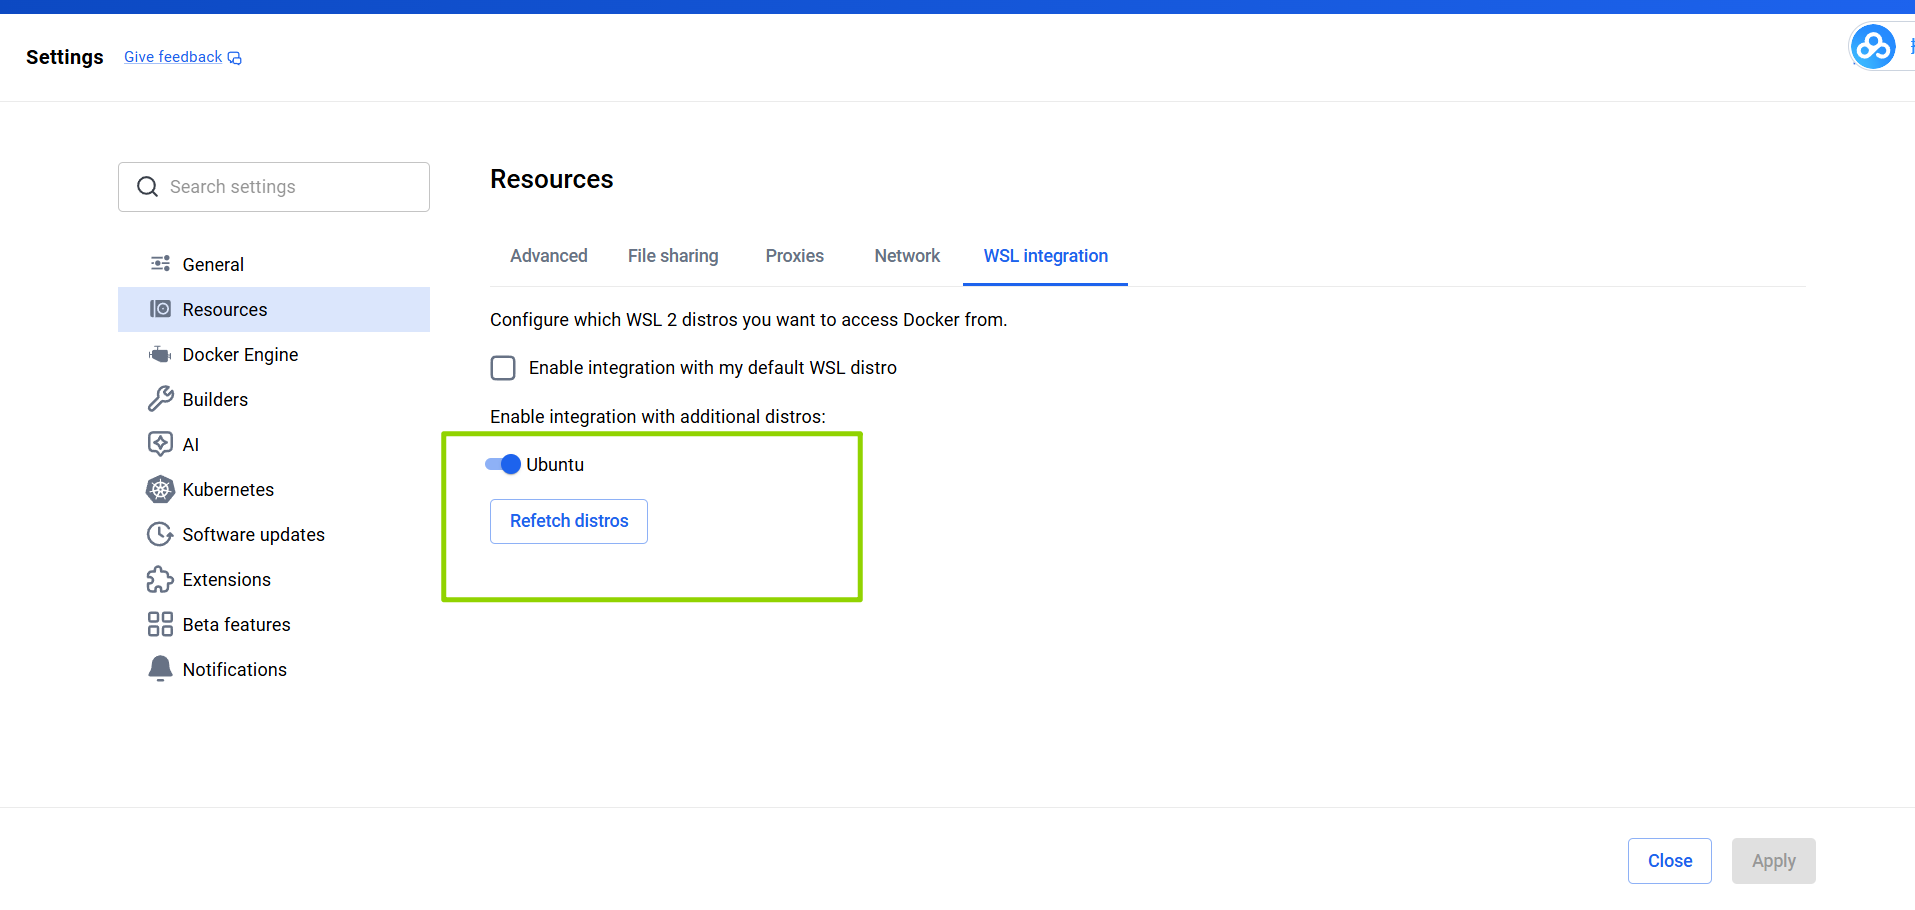This screenshot has height=910, width=1915.
Task: Click the feedback speech bubble icon
Action: coord(235,58)
